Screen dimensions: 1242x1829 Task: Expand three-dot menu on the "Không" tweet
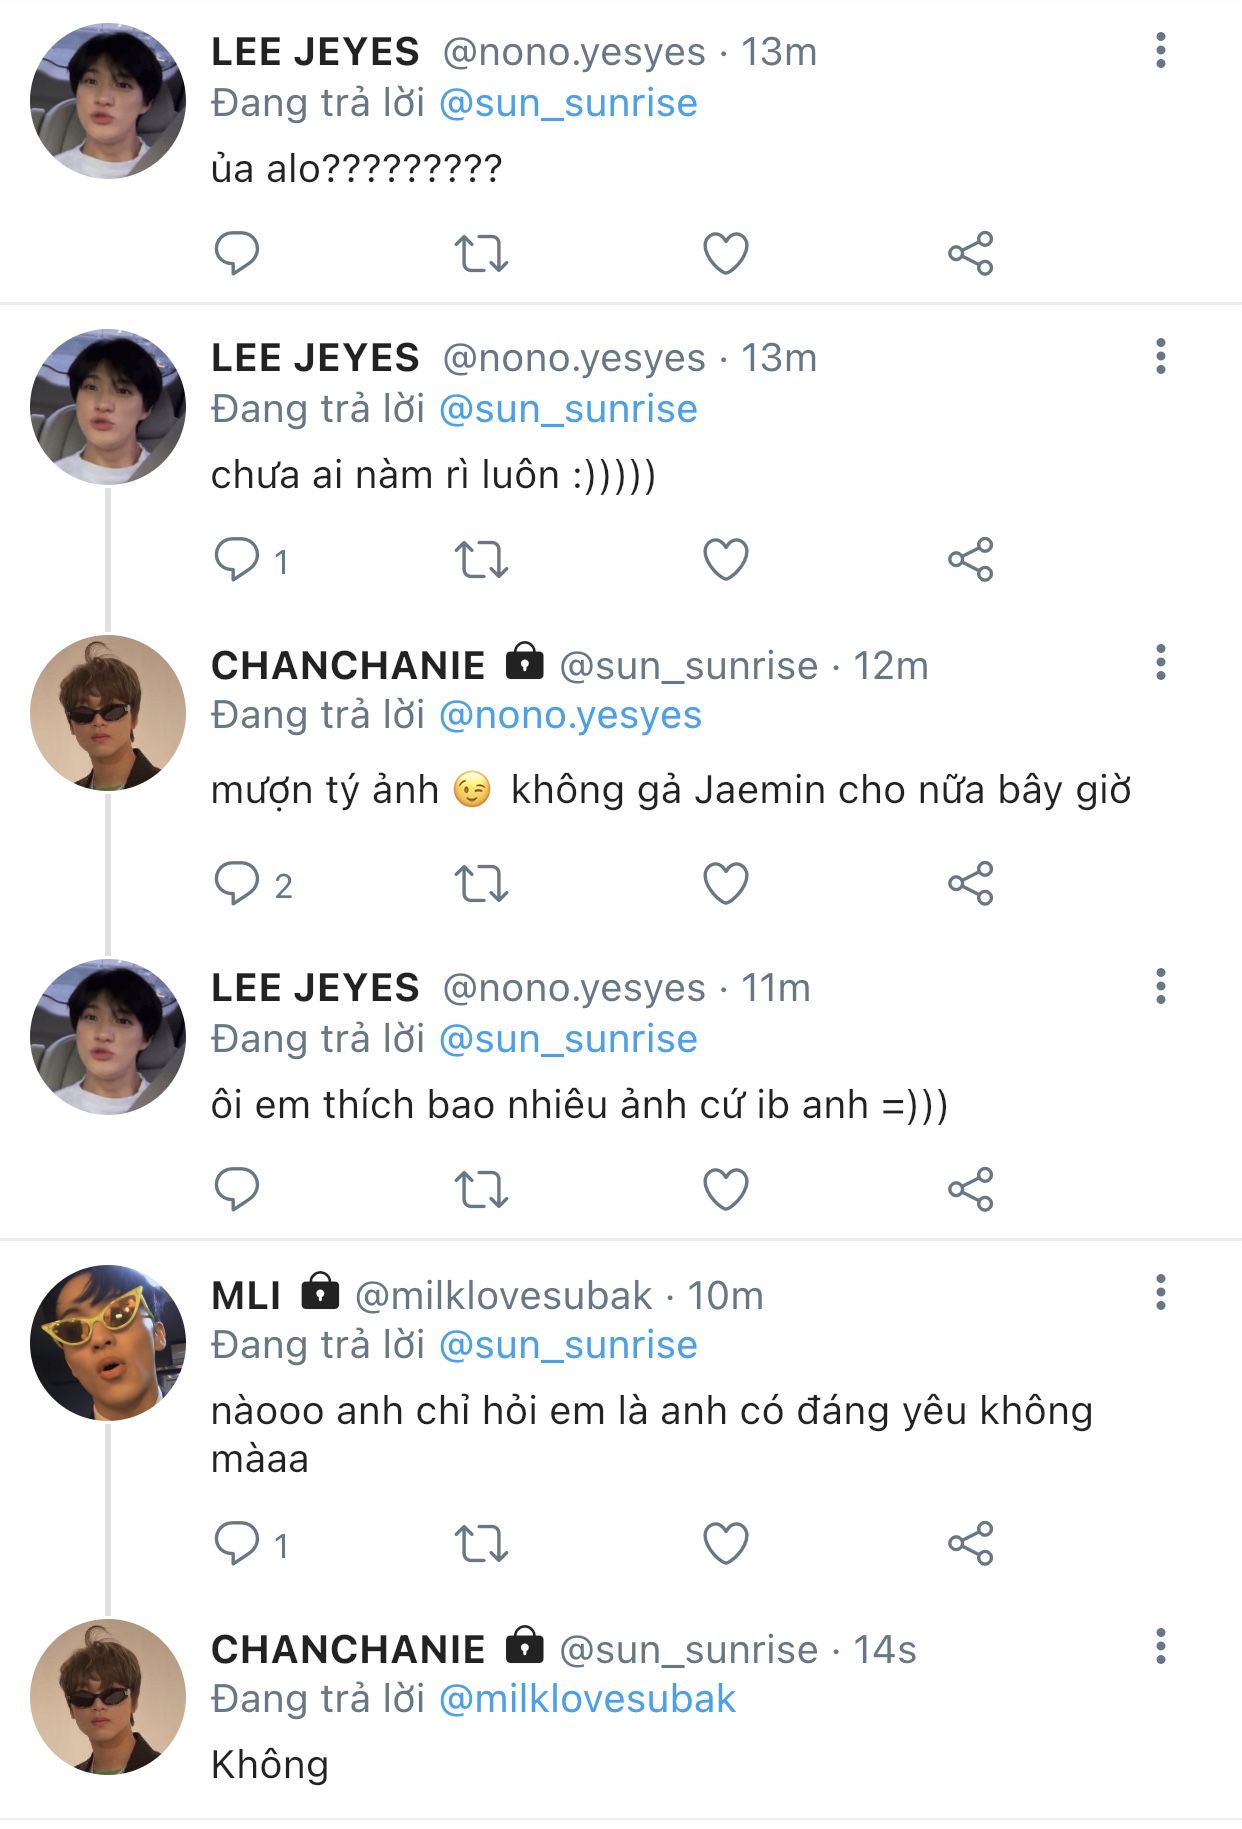(x=1160, y=1646)
